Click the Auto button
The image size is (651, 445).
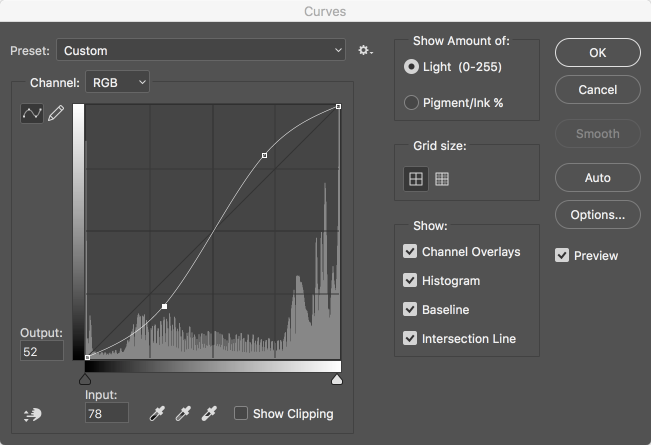pyautogui.click(x=597, y=178)
